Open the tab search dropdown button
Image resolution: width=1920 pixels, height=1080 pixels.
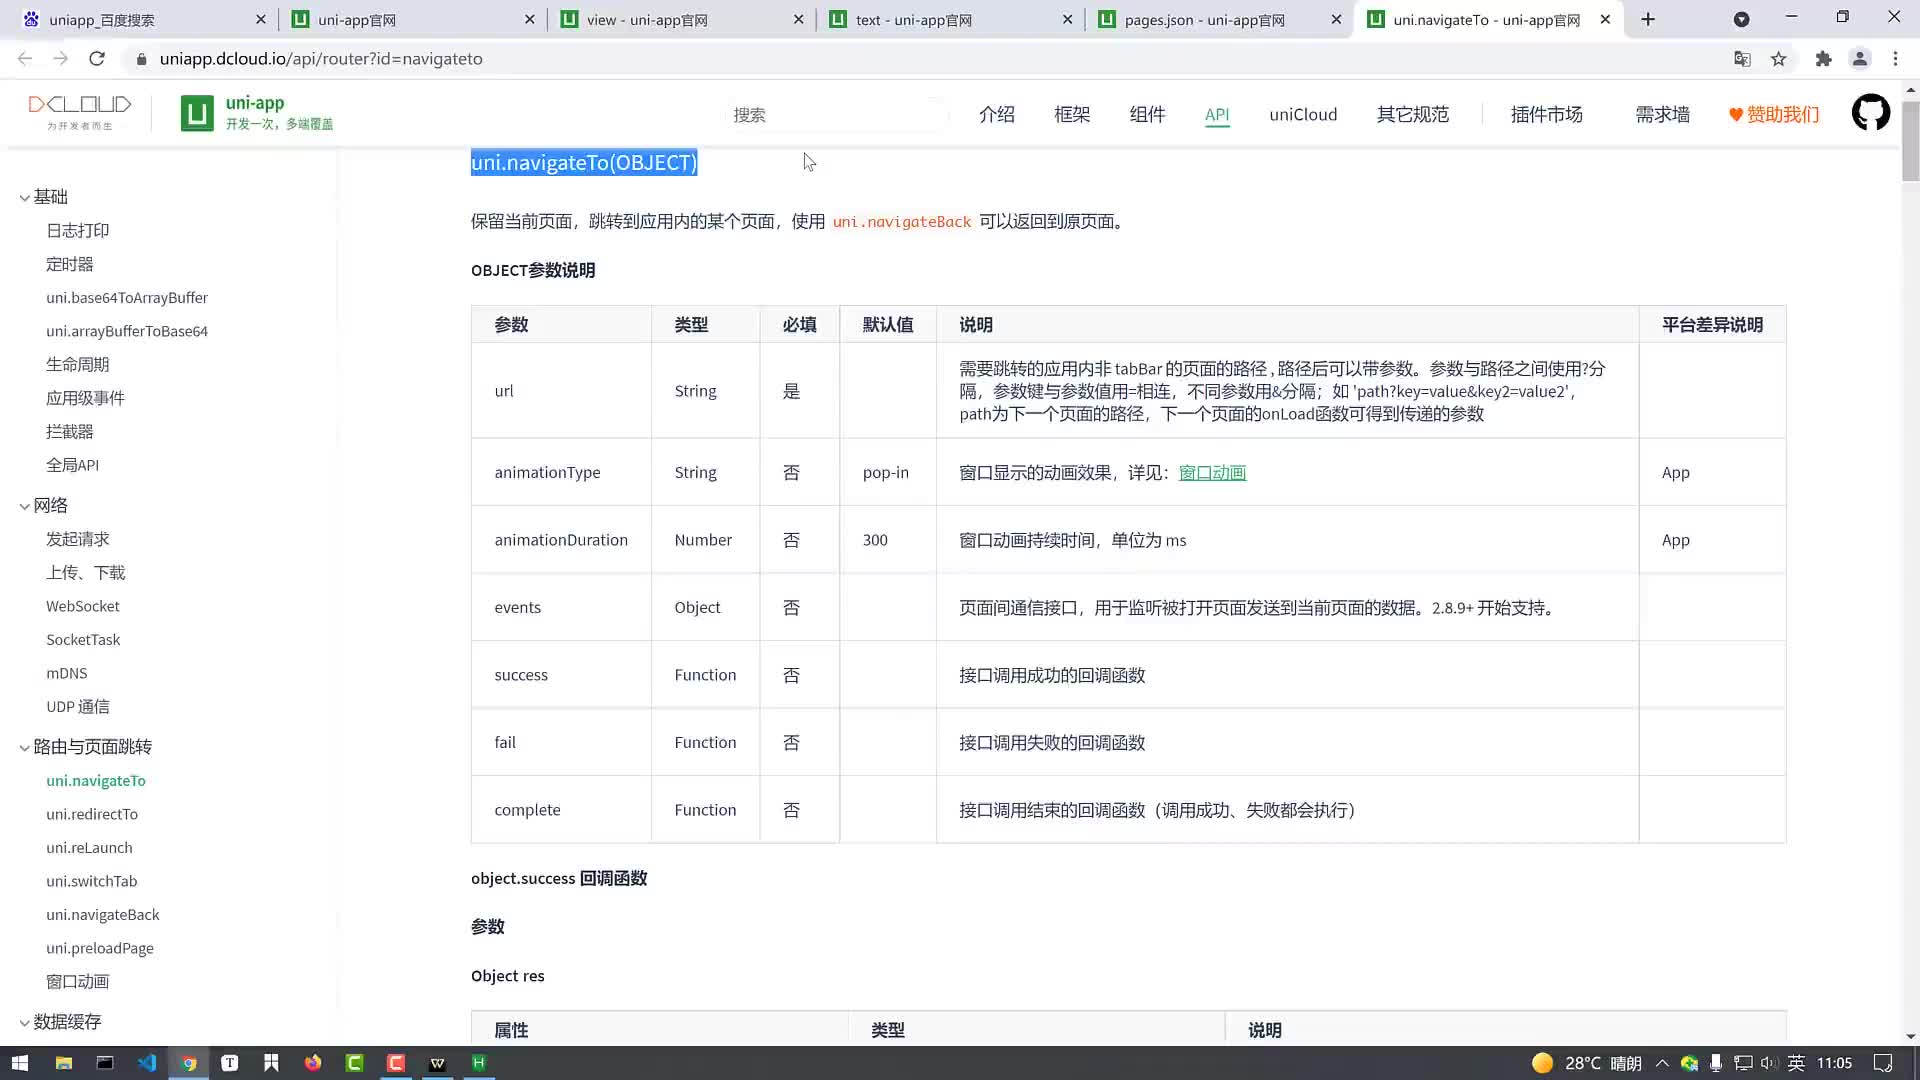pos(1741,19)
